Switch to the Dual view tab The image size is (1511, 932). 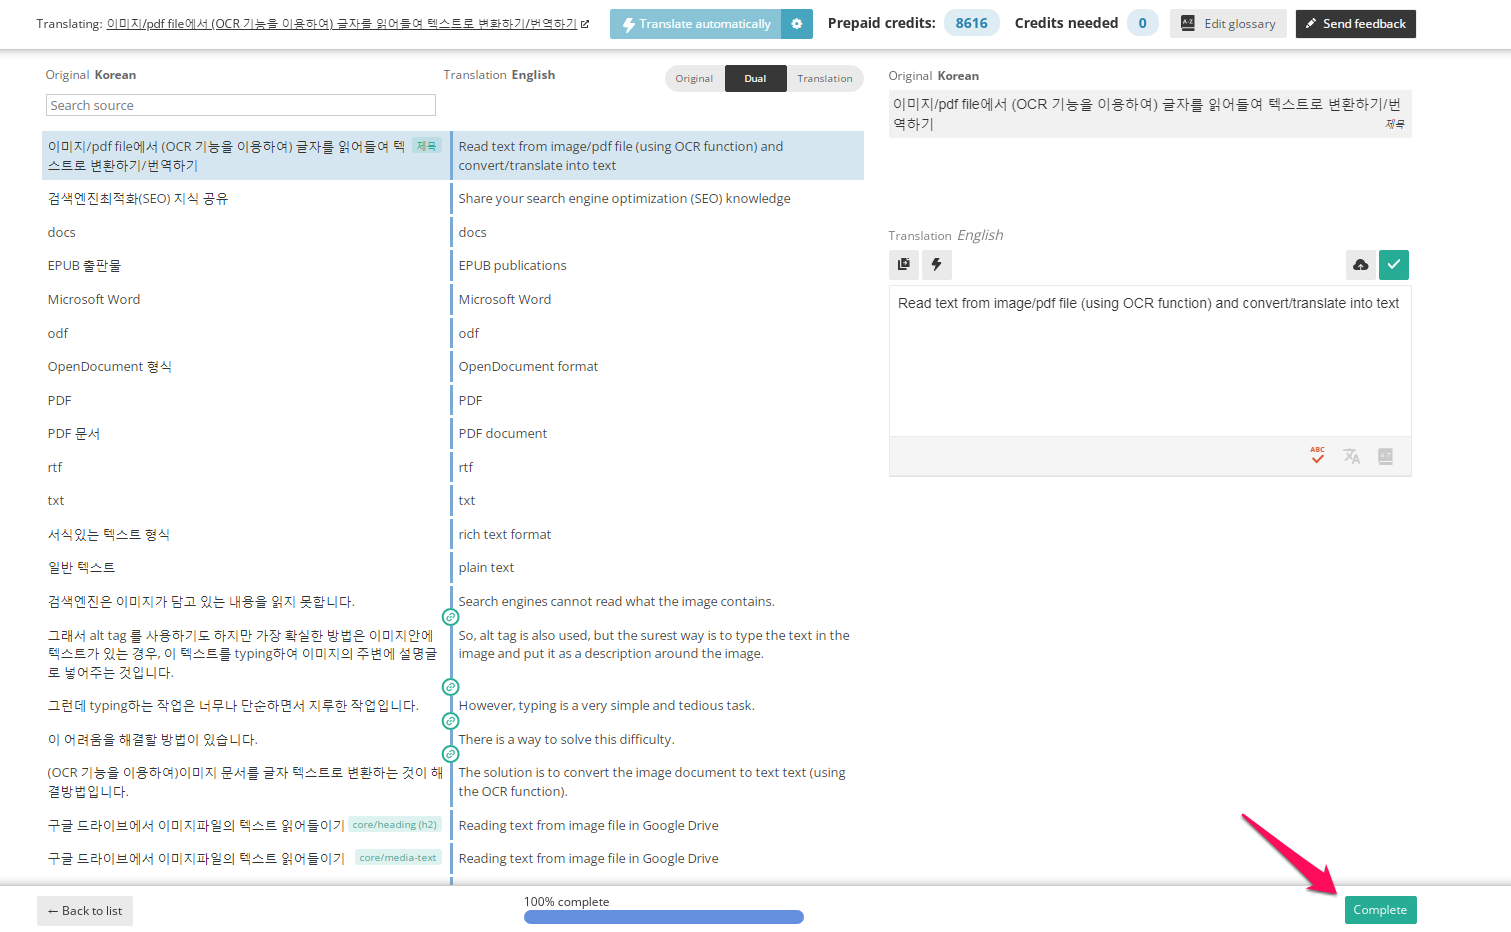pos(755,79)
